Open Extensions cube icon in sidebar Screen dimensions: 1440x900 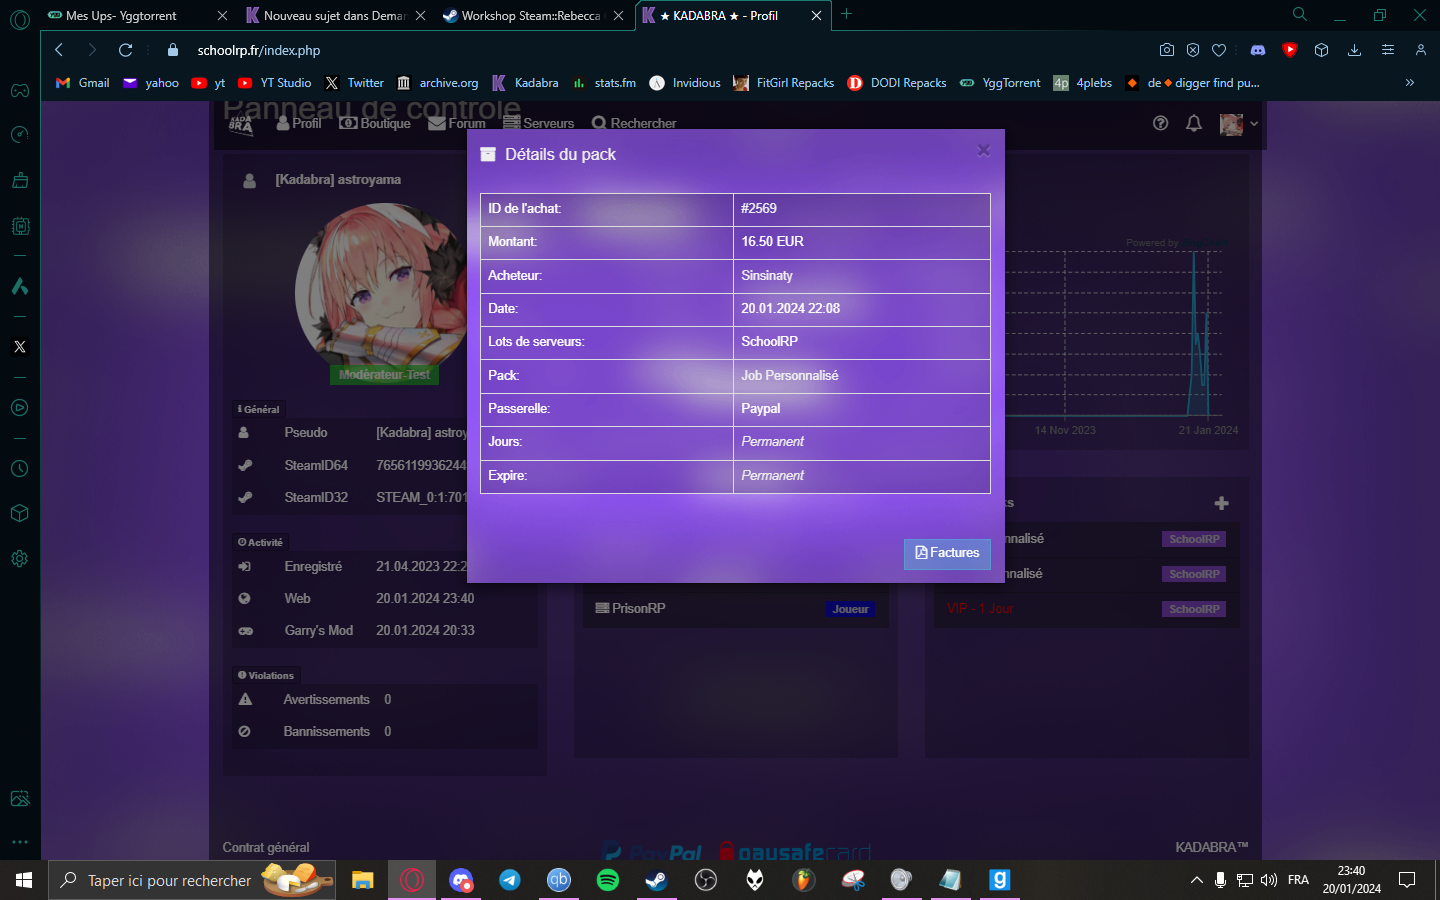(x=20, y=513)
